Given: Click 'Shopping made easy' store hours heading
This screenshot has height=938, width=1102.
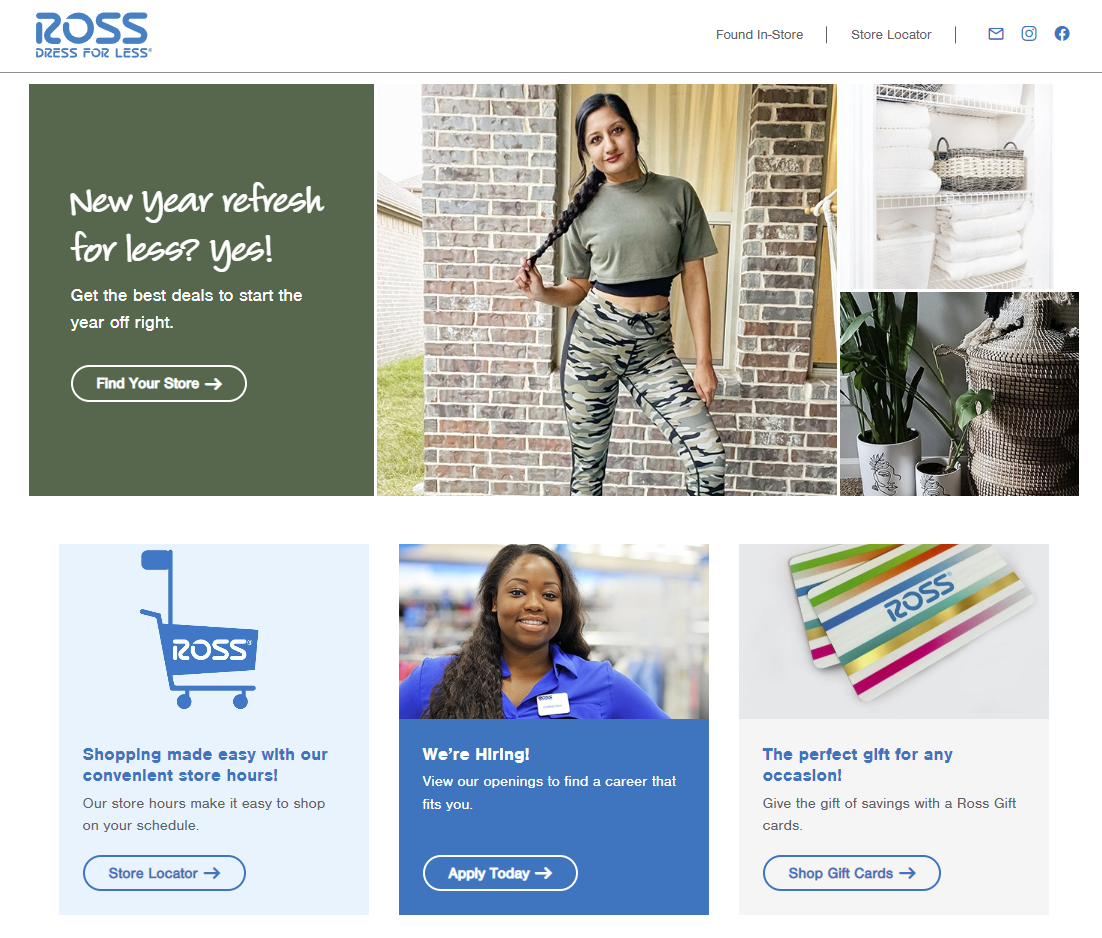Looking at the screenshot, I should pyautogui.click(x=205, y=764).
